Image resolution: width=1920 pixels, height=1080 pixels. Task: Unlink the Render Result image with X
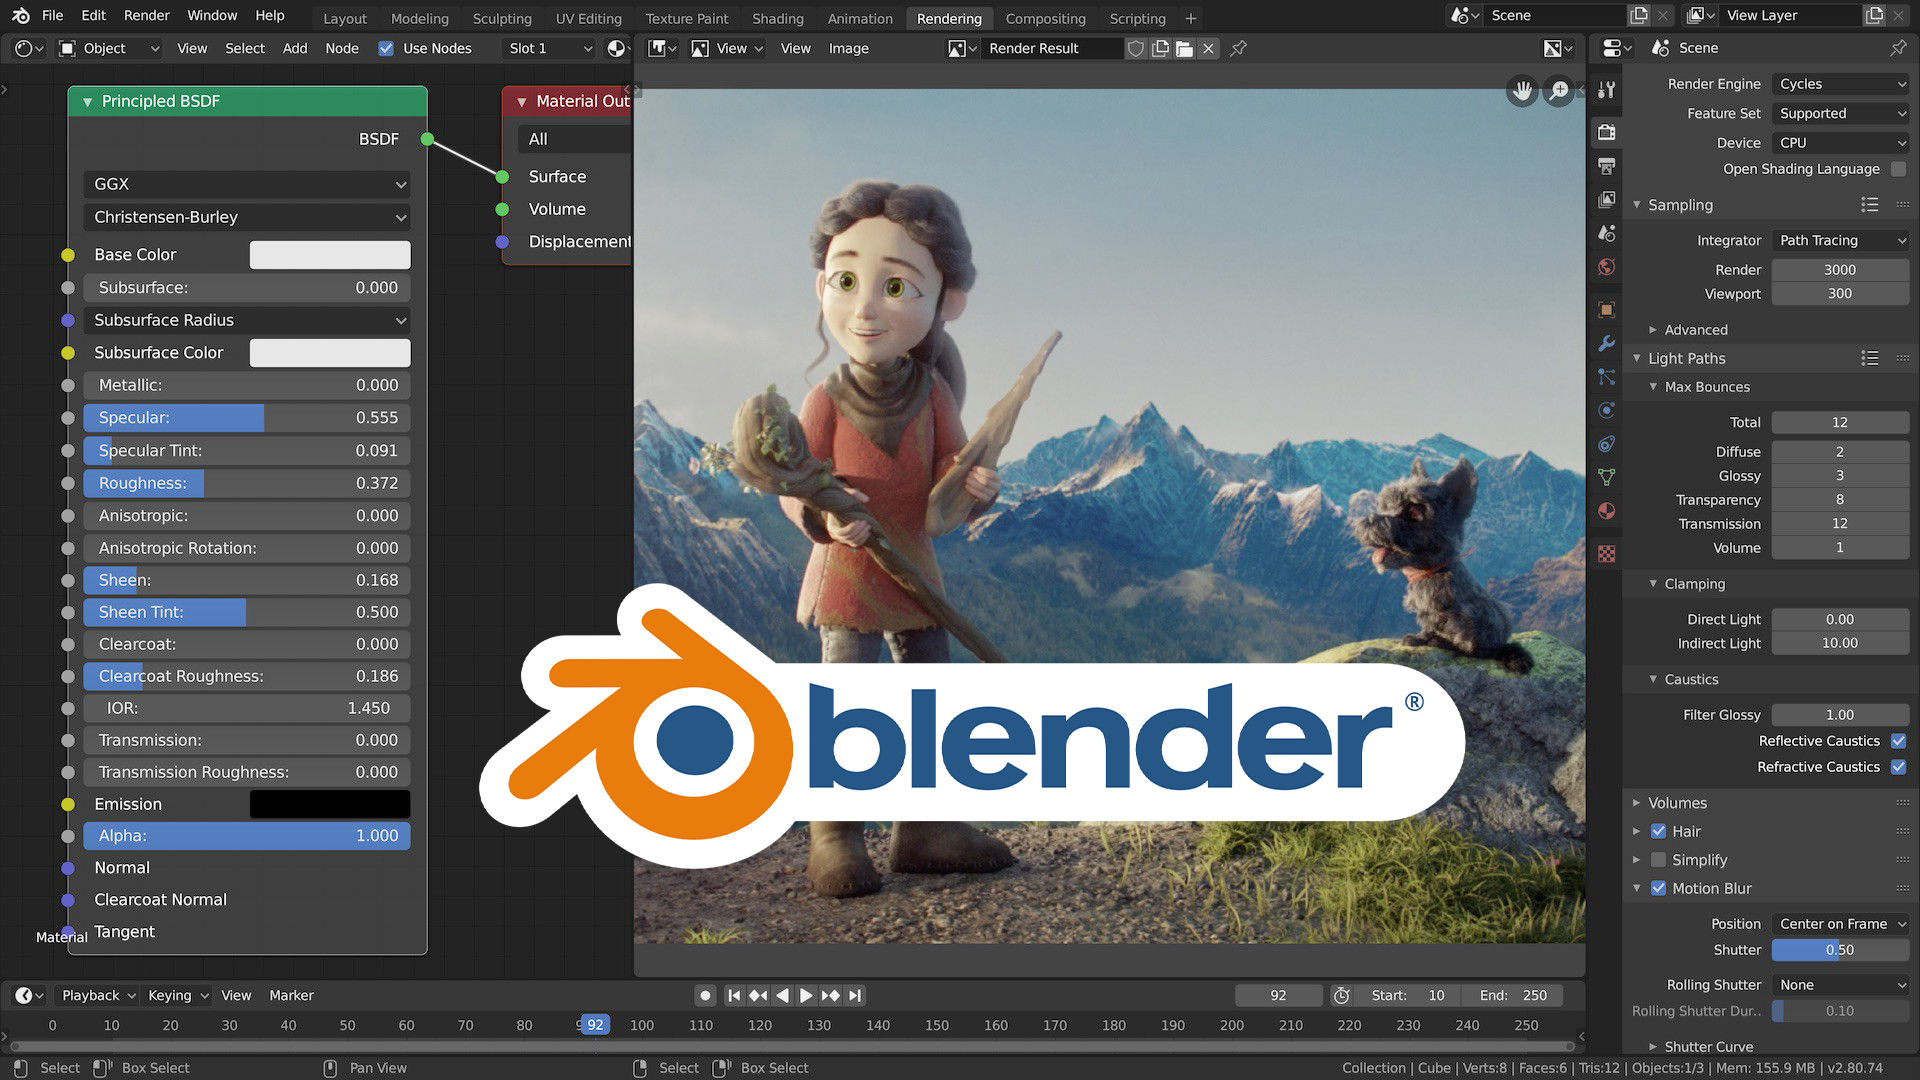click(x=1208, y=48)
